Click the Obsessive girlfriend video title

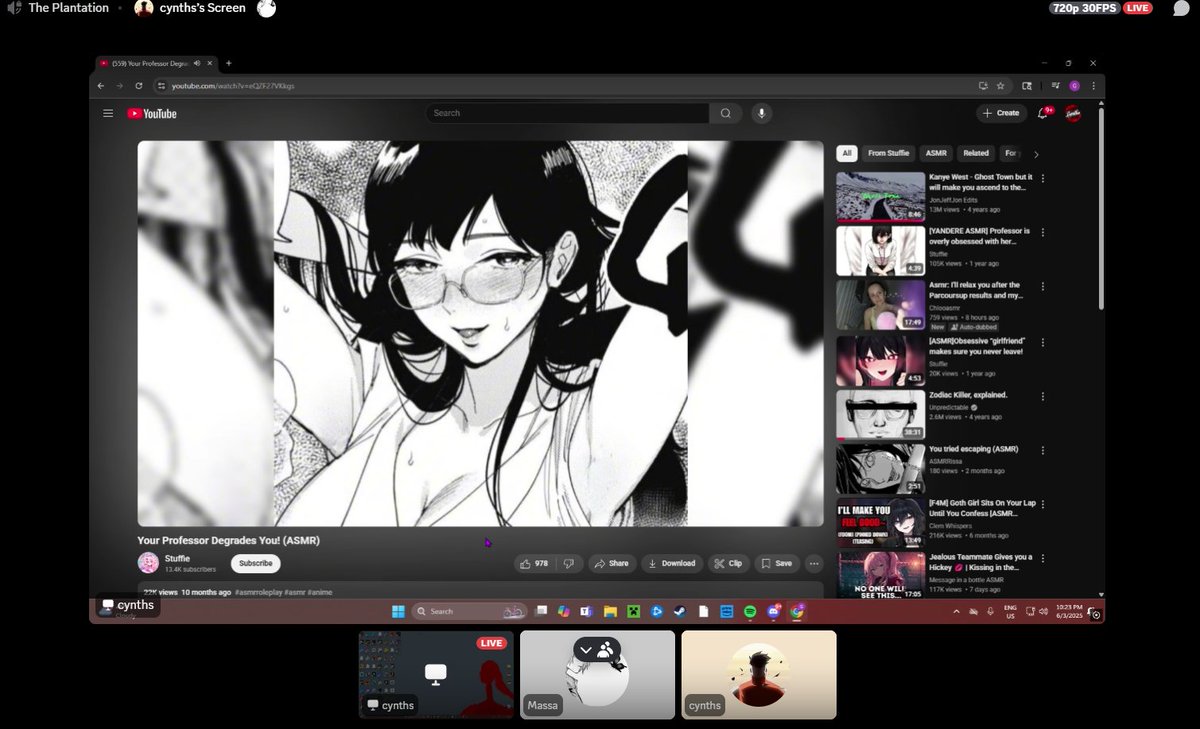(977, 346)
